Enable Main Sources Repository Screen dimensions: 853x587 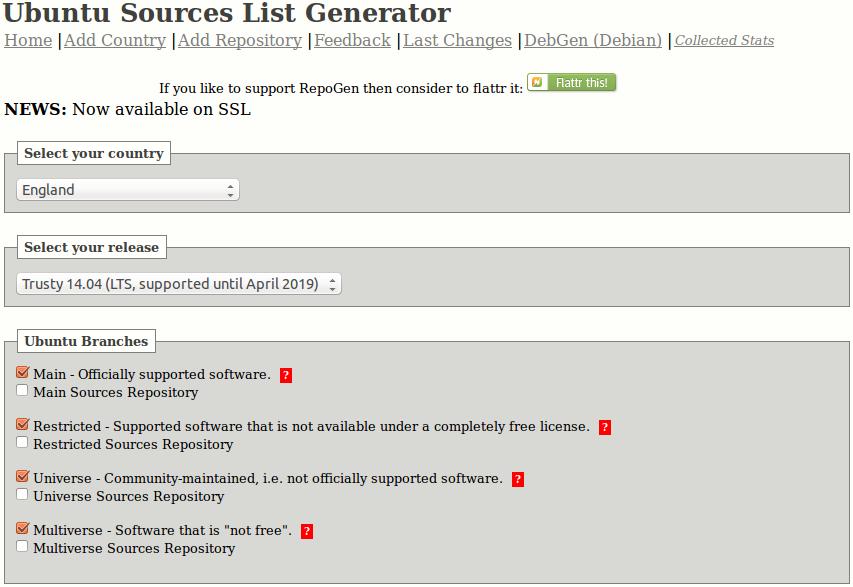pos(23,390)
